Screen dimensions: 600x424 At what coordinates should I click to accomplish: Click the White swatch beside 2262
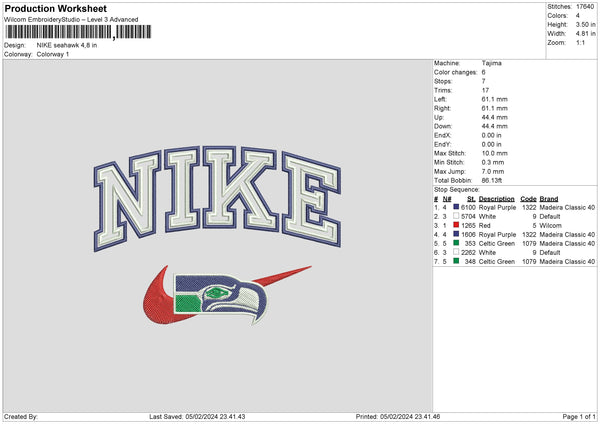[x=456, y=252]
